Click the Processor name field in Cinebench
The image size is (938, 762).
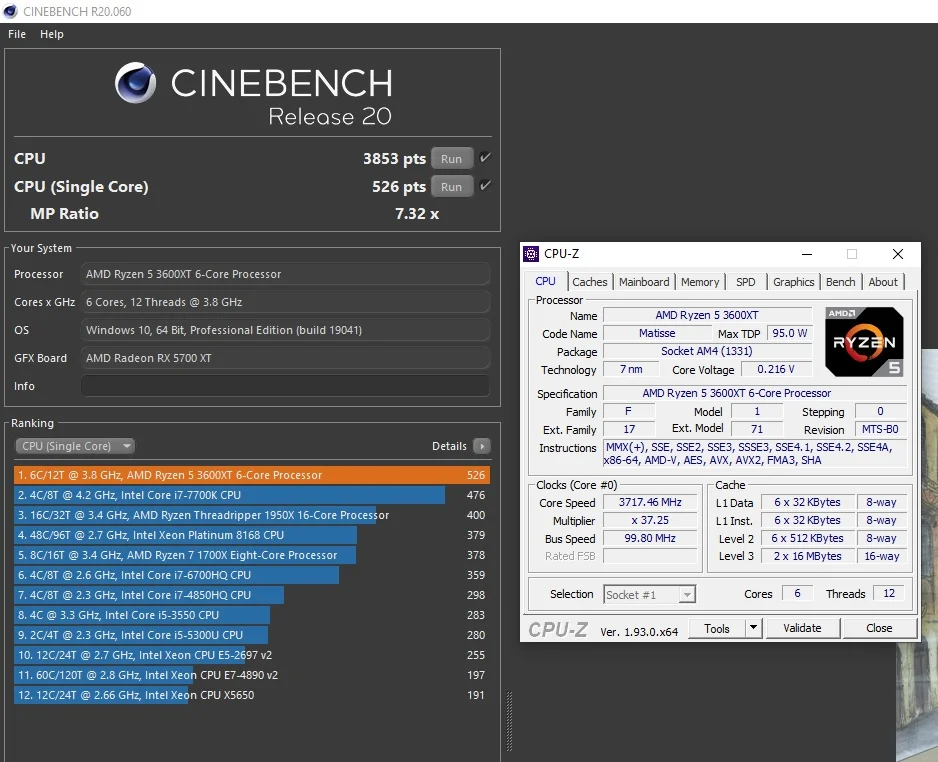tap(285, 275)
